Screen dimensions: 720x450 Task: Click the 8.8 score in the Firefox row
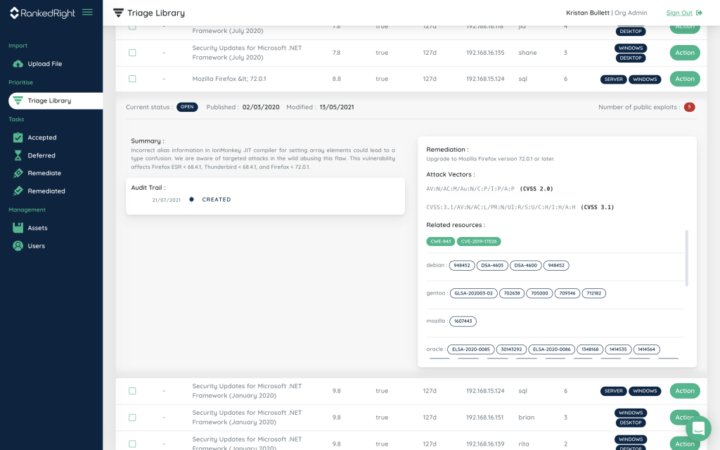coord(337,79)
